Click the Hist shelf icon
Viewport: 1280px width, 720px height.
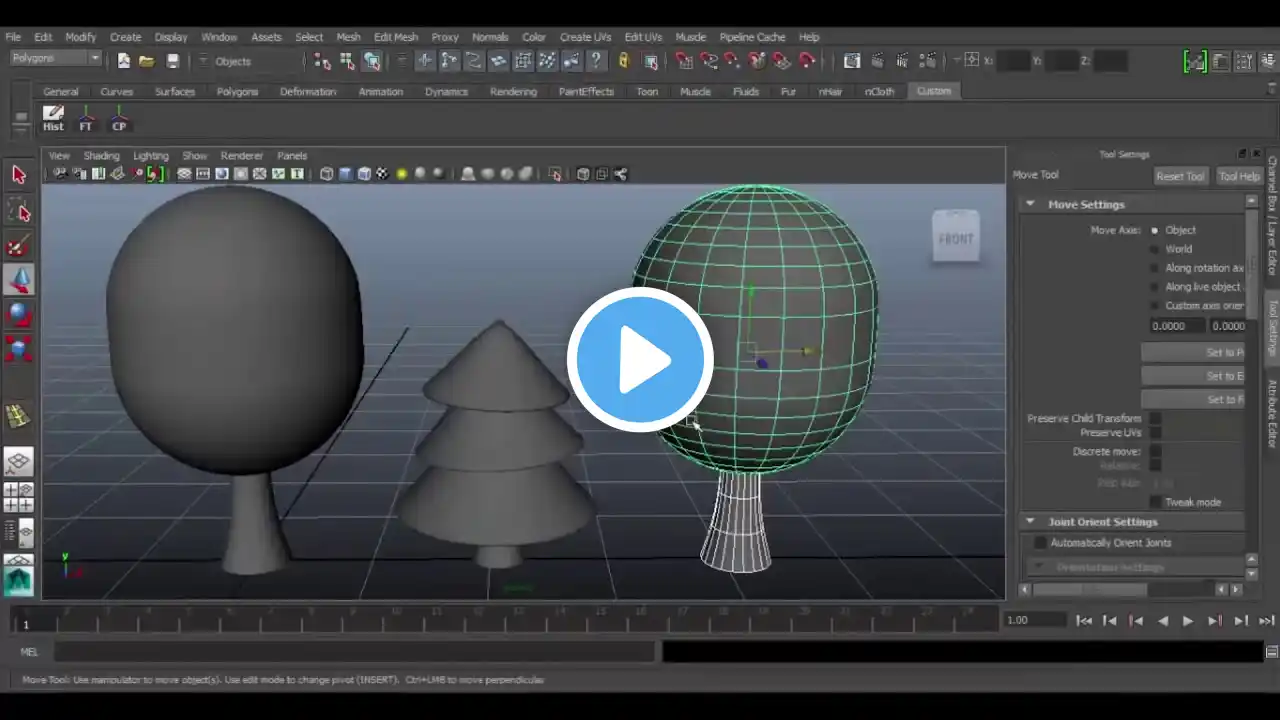[x=53, y=119]
